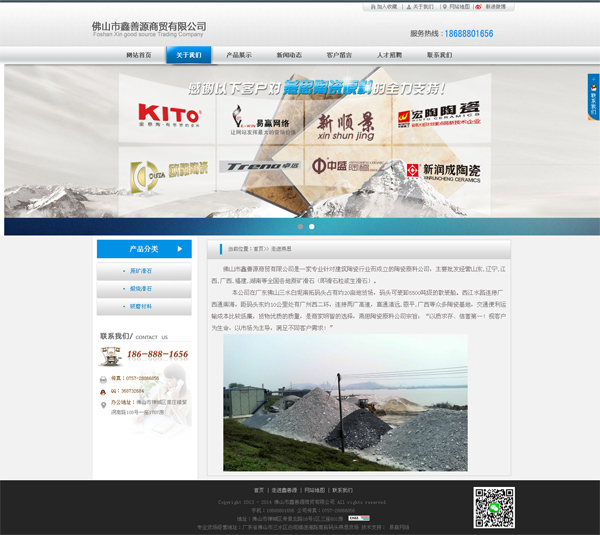Click the 网站地图 location pin icon in top bar
The image size is (600, 535).
pos(445,7)
